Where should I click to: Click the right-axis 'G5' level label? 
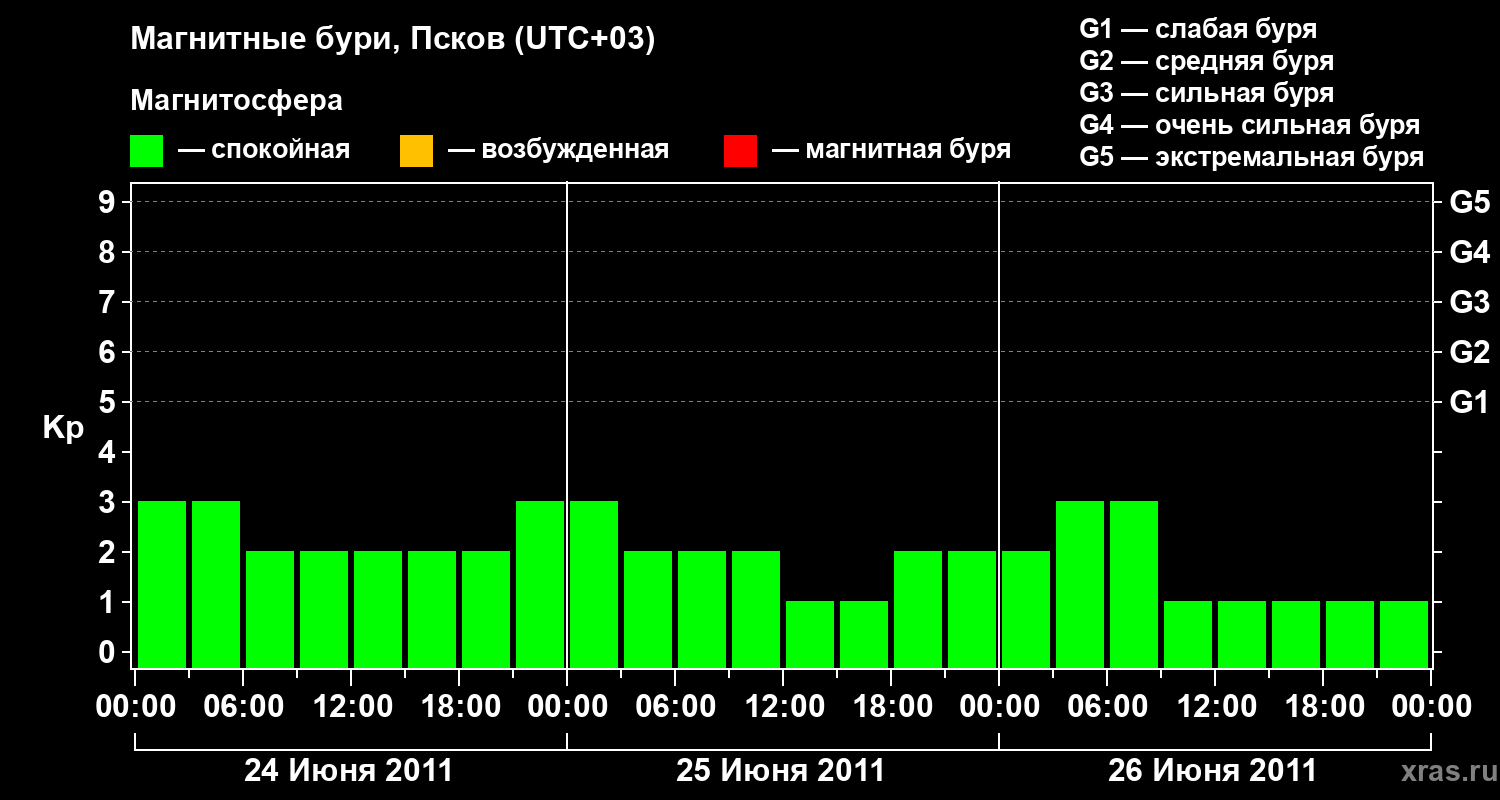[1469, 203]
